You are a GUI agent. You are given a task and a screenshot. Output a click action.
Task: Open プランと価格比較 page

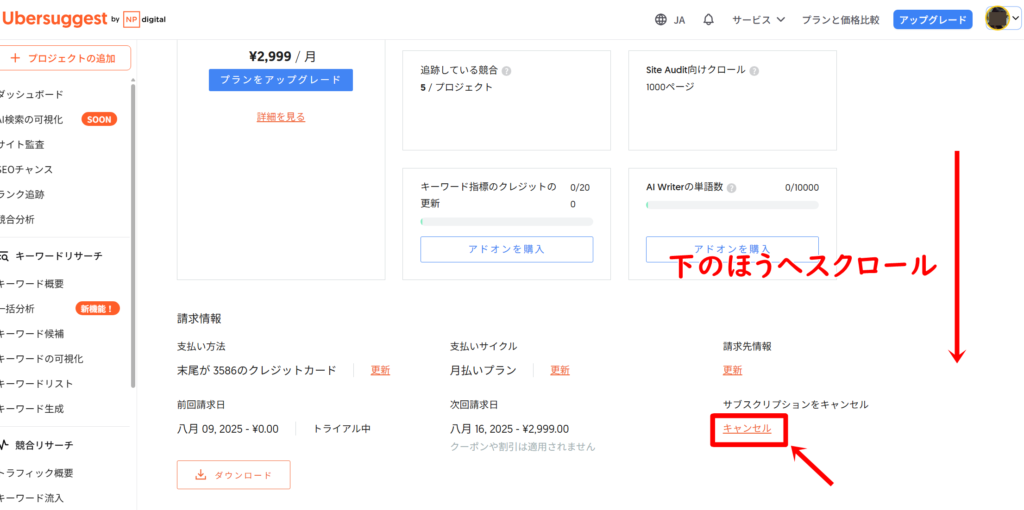840,20
